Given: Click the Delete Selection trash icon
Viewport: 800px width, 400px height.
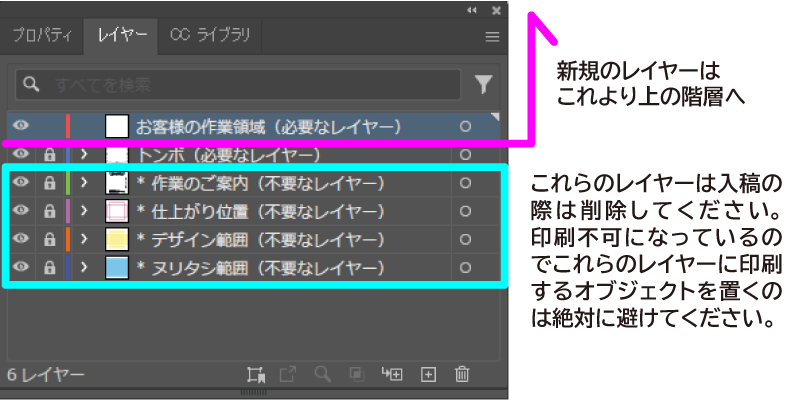Looking at the screenshot, I should [462, 374].
